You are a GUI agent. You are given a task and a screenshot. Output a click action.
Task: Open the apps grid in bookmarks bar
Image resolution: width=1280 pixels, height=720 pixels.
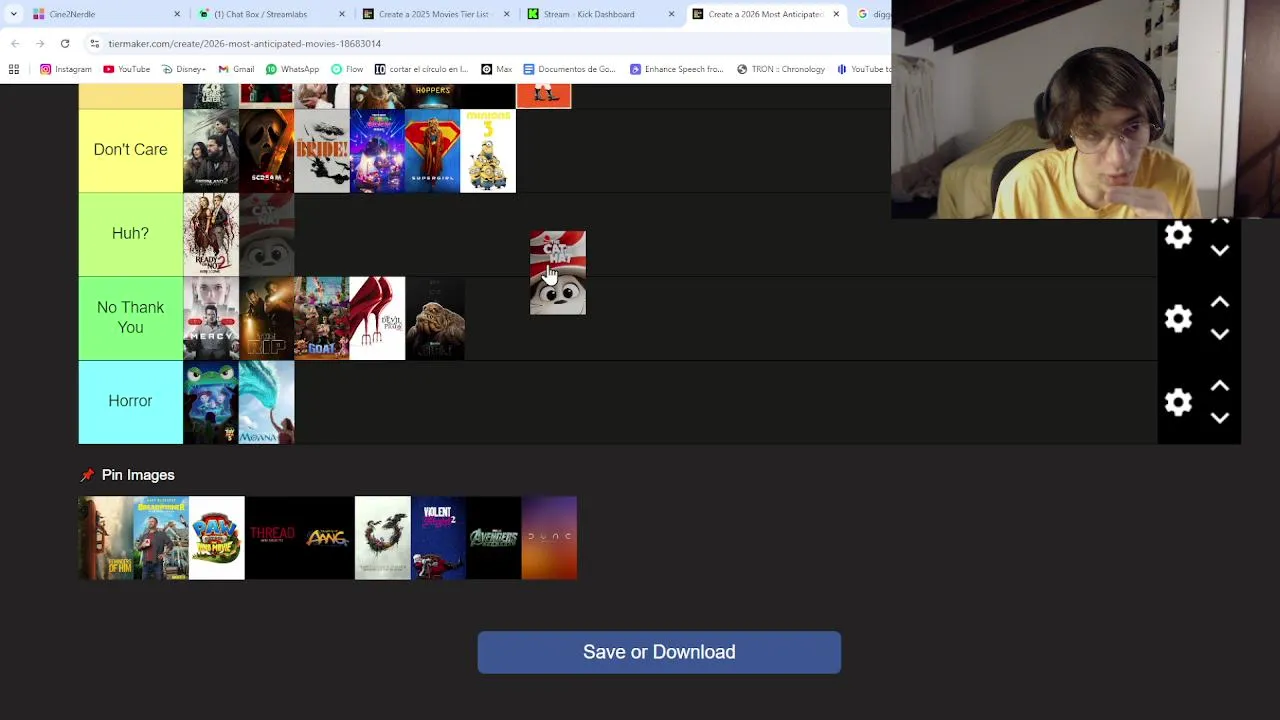tap(14, 69)
